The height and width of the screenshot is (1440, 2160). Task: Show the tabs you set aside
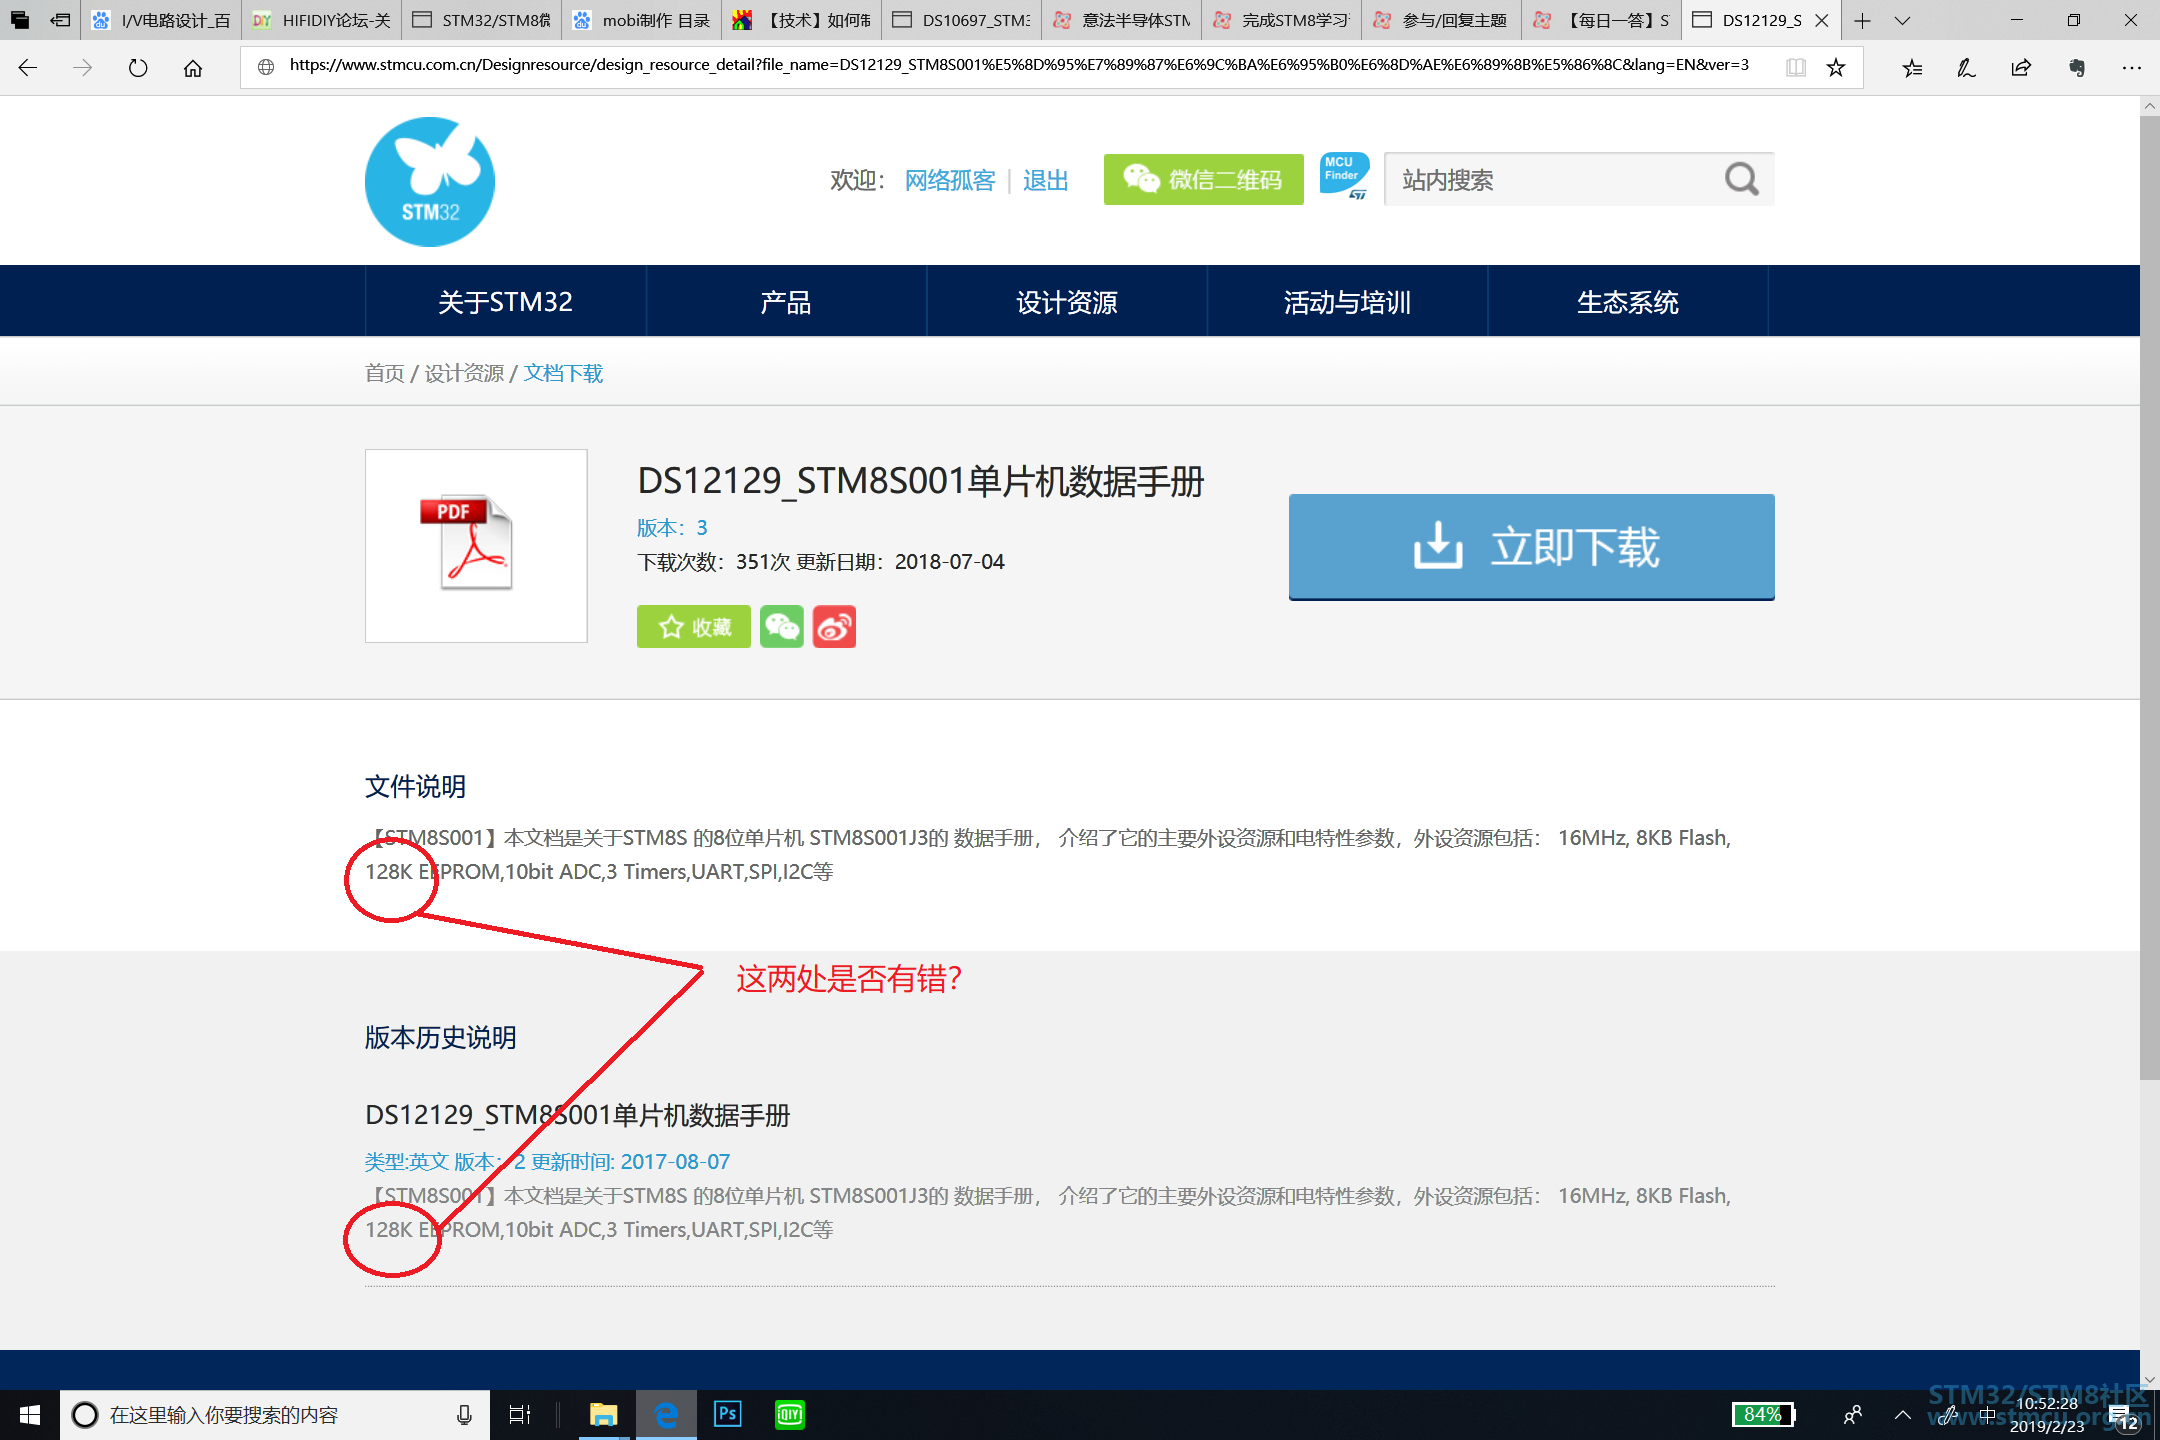pos(20,20)
